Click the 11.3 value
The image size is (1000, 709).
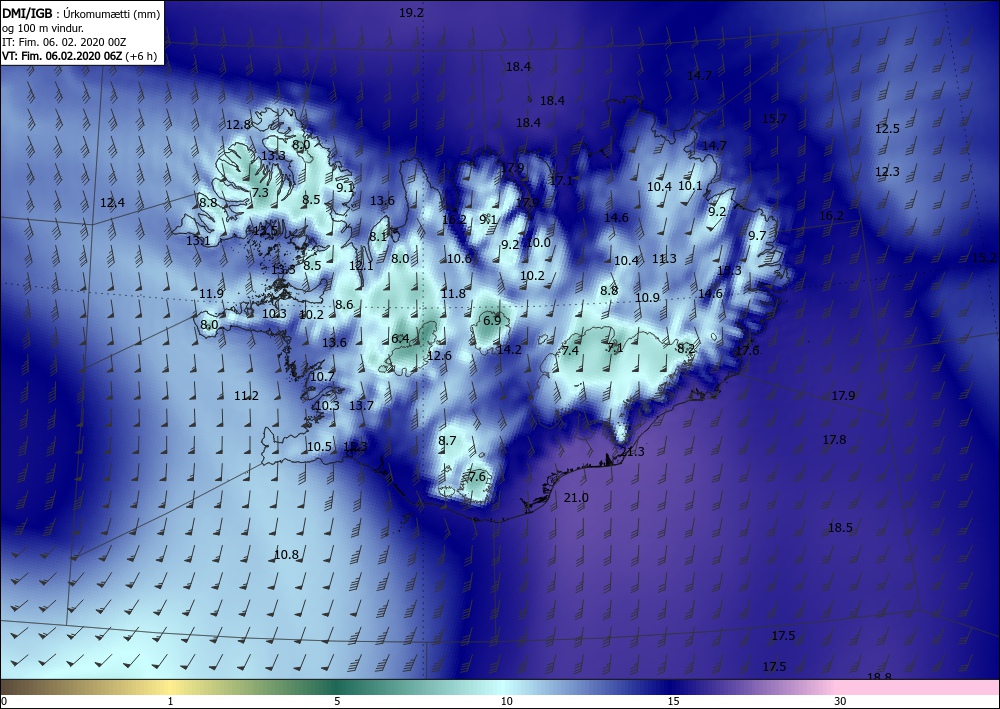click(665, 259)
